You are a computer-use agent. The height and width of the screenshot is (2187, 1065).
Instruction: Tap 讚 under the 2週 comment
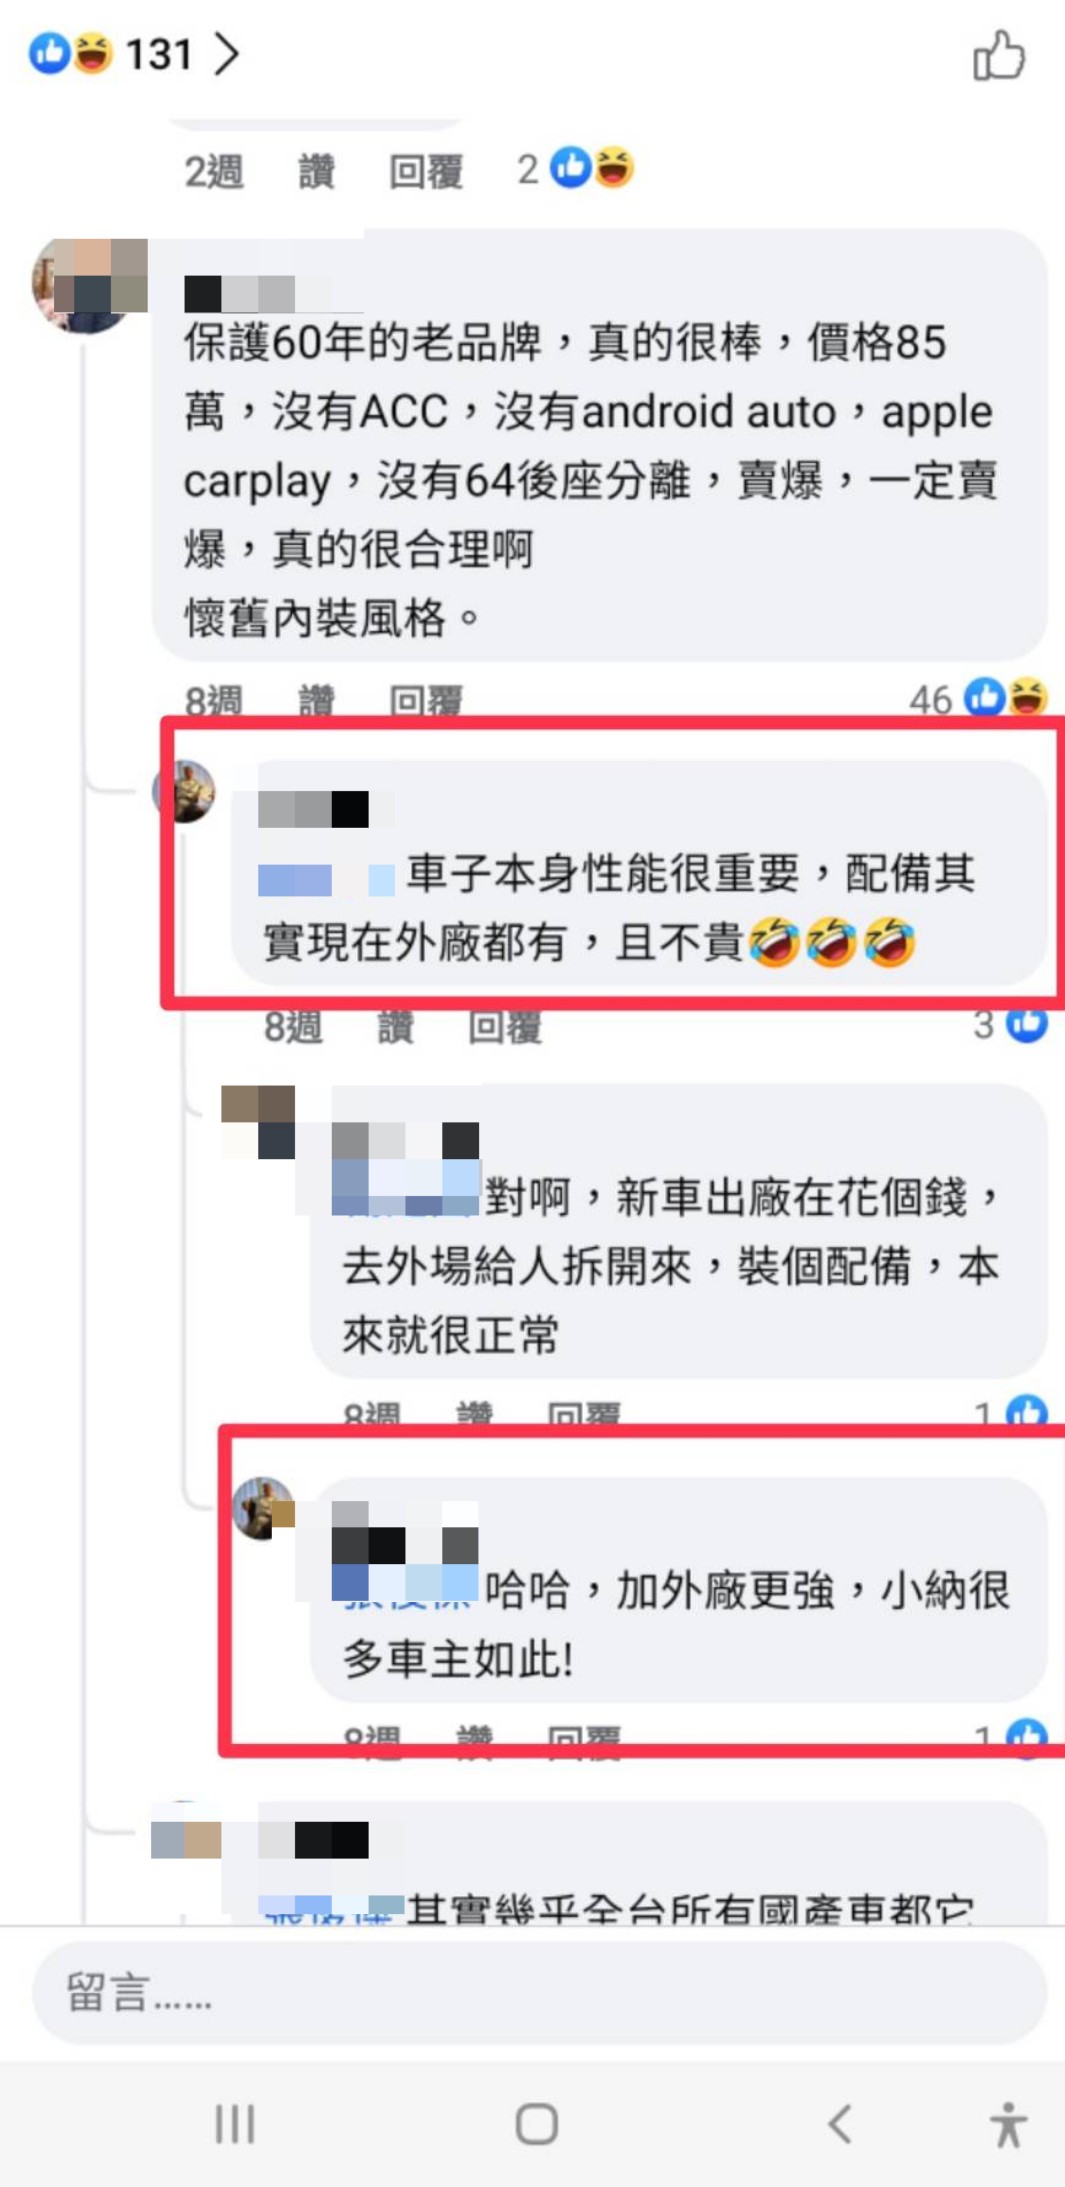point(316,171)
